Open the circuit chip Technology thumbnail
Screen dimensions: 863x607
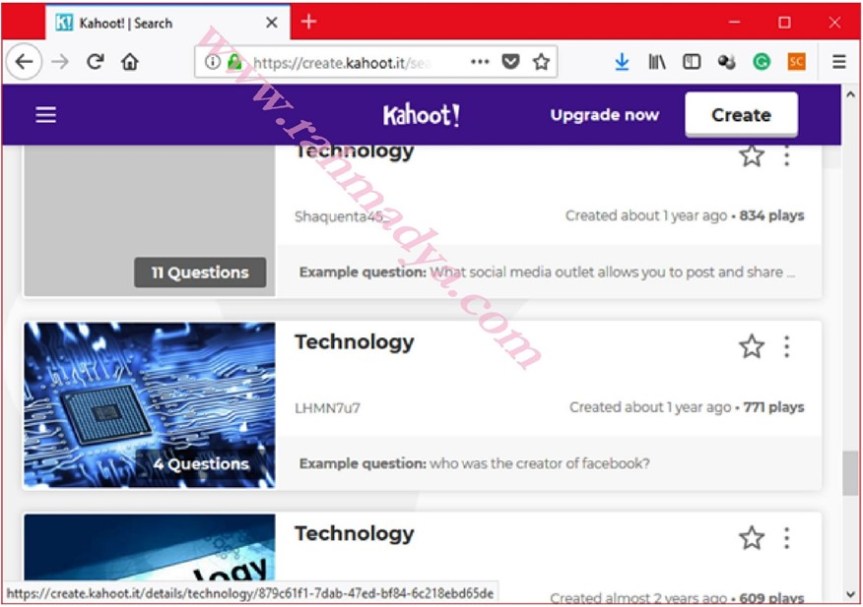coord(149,404)
